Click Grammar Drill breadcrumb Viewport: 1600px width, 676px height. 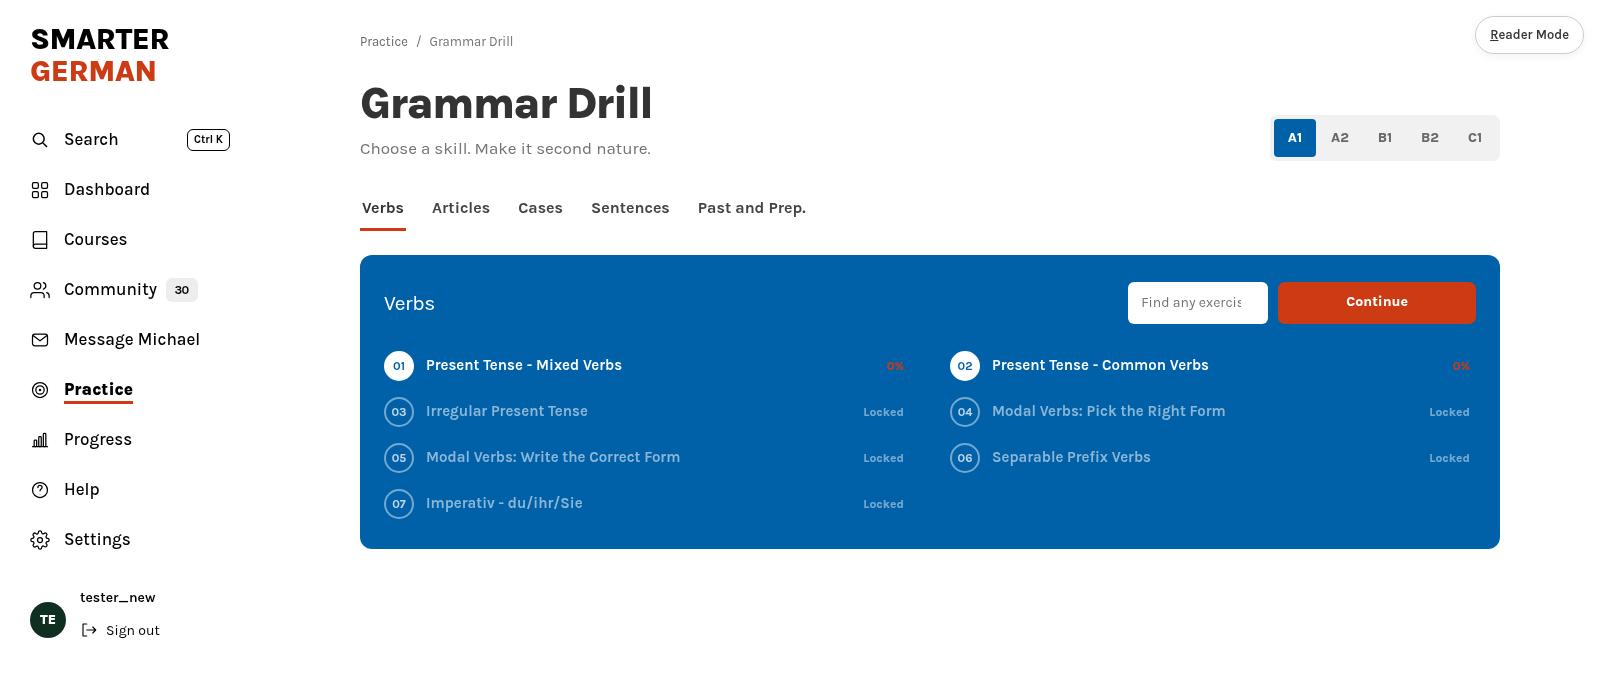(471, 42)
